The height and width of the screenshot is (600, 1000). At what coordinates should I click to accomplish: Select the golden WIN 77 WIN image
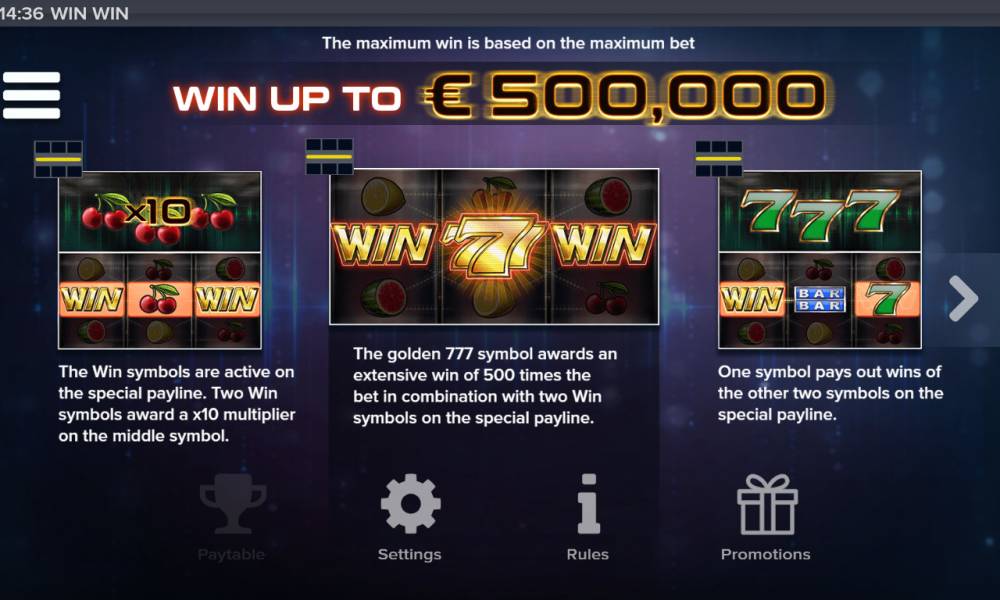[494, 247]
